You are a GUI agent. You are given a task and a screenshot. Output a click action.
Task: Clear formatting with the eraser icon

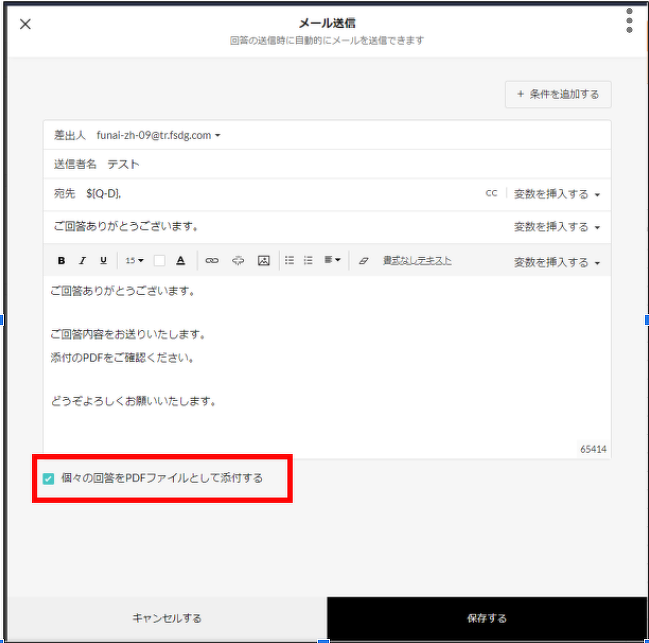(363, 261)
